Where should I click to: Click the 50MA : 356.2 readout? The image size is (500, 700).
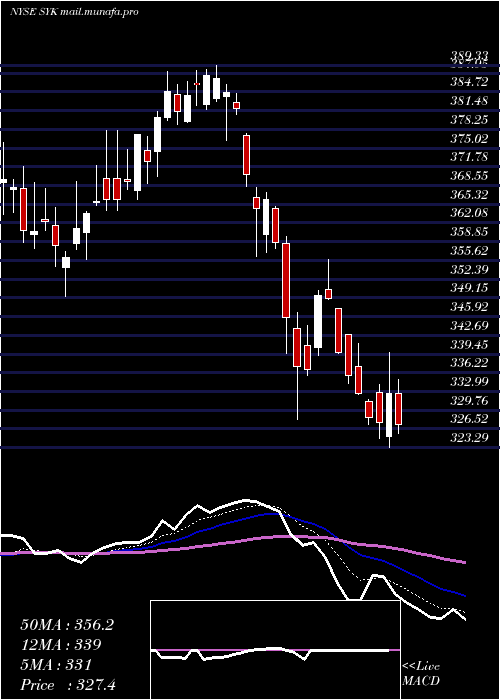(67, 625)
